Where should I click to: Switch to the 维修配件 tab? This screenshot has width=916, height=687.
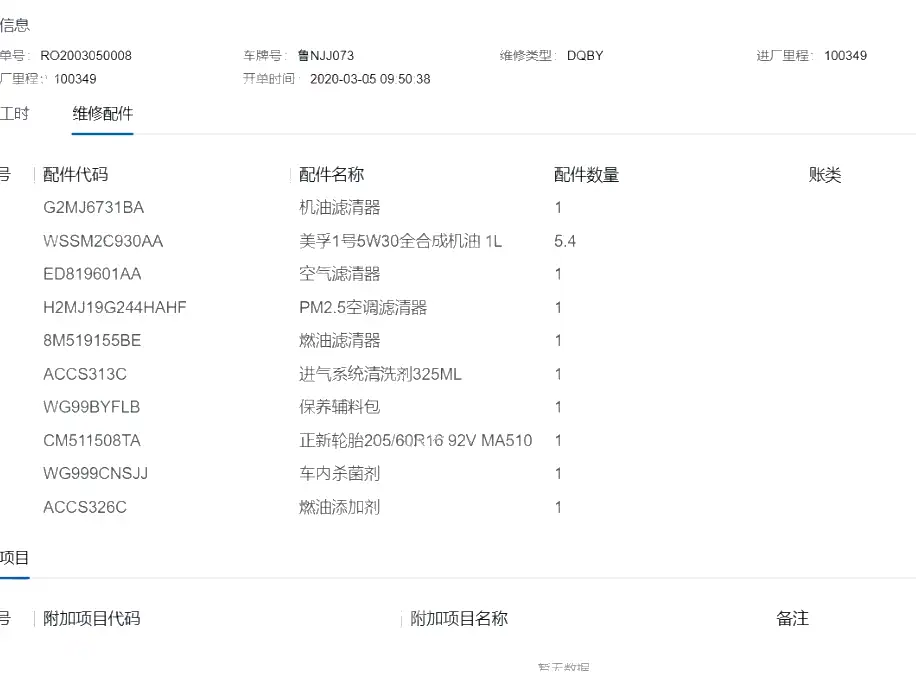[103, 113]
